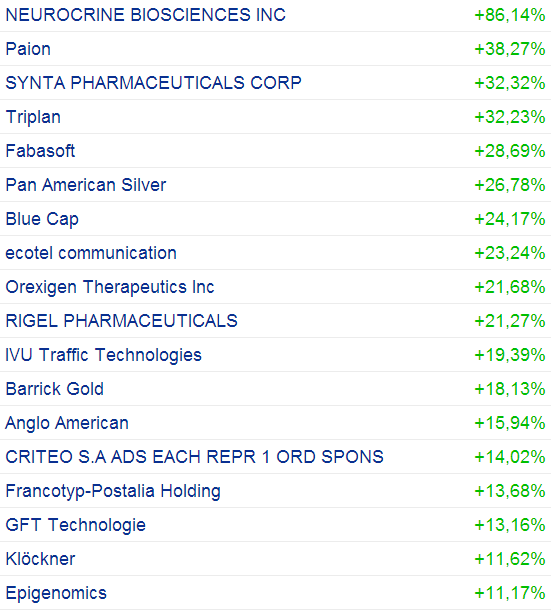Click the +11,17% change for Epigenomics

[x=509, y=593]
